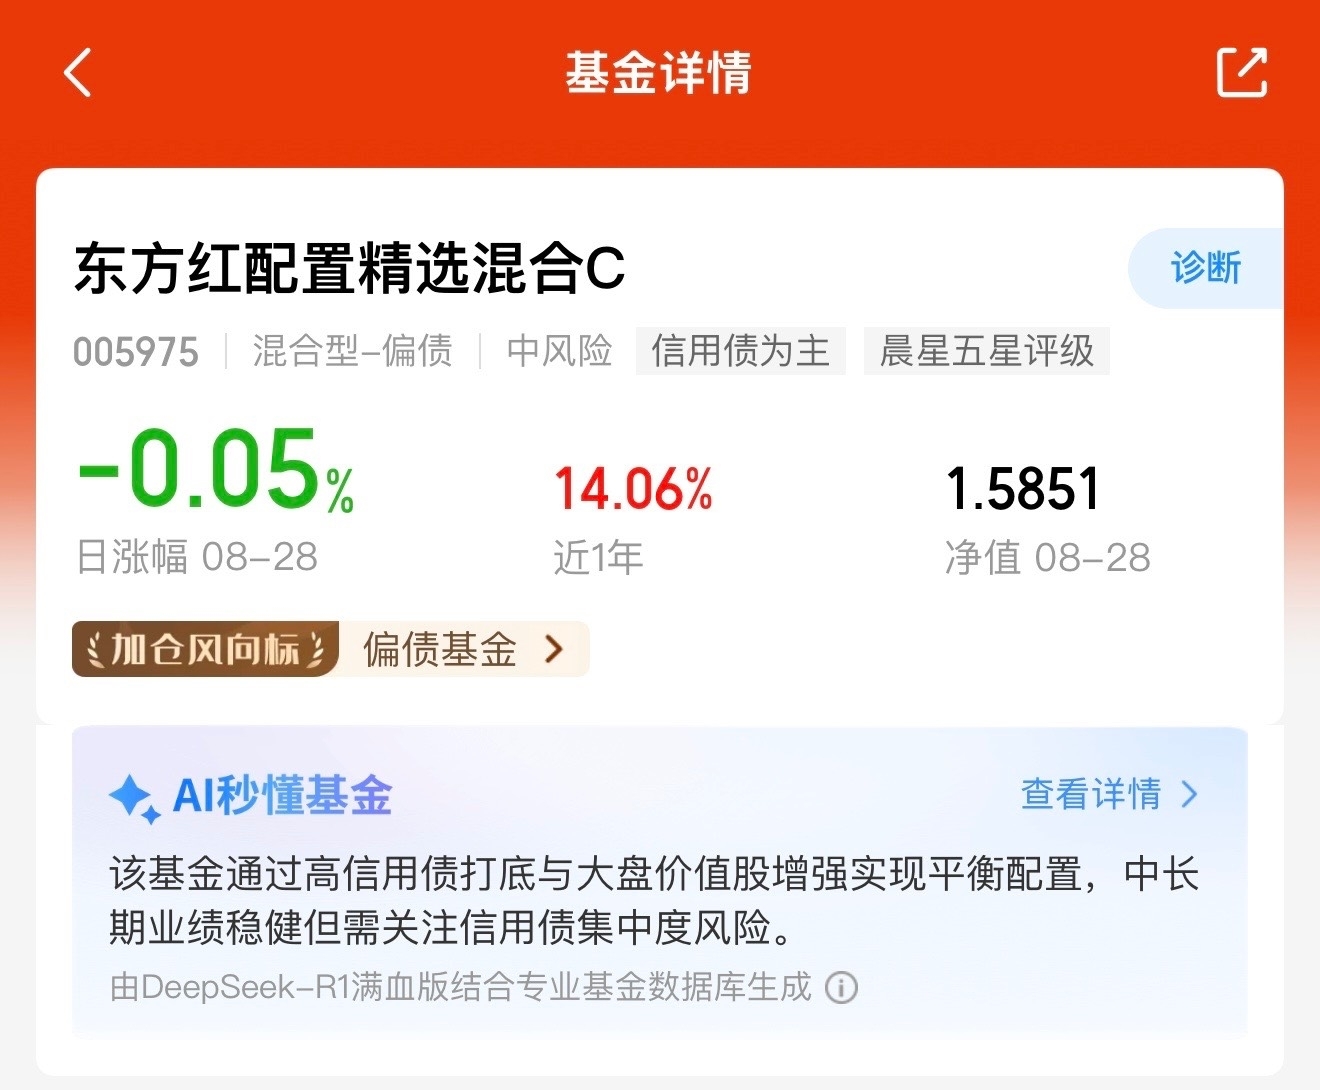This screenshot has height=1090, width=1320.
Task: Tap info icon beside DeepSeek-R1 note
Action: [841, 988]
